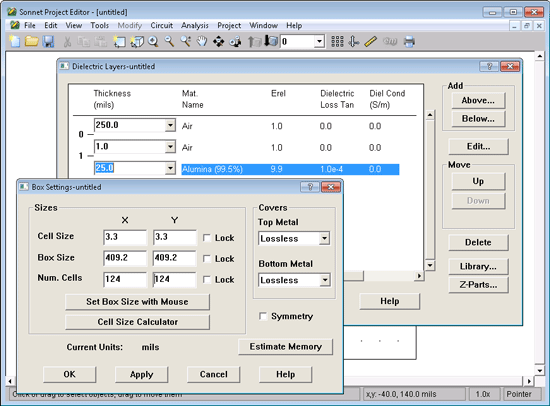This screenshot has width=550, height=406.
Task: Open the Tools menu
Action: pyautogui.click(x=100, y=25)
